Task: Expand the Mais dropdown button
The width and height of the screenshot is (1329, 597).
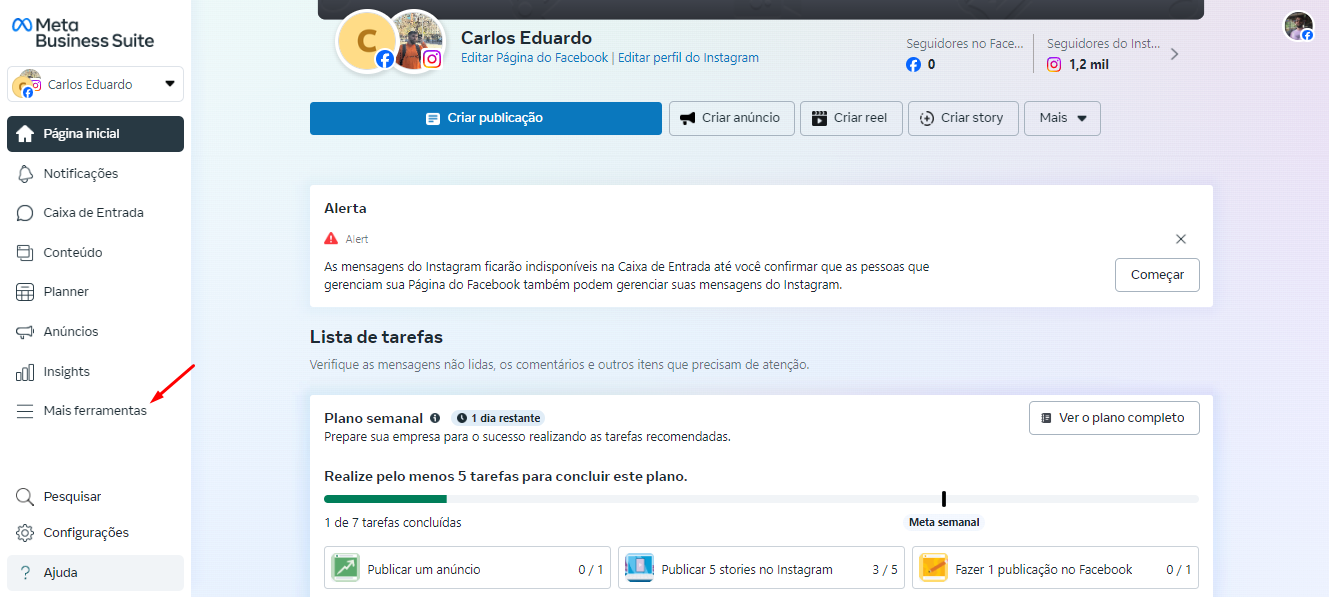Action: pos(1062,118)
